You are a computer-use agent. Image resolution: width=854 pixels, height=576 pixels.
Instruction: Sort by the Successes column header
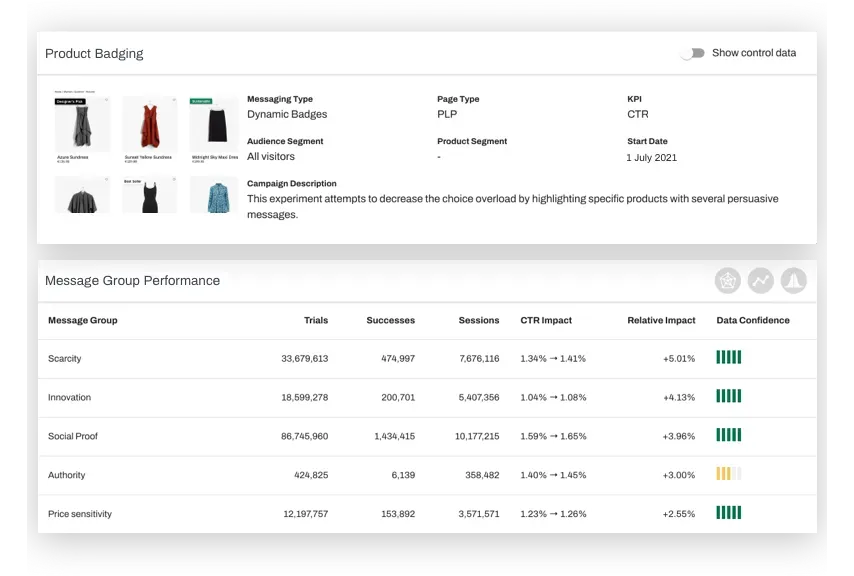point(391,320)
